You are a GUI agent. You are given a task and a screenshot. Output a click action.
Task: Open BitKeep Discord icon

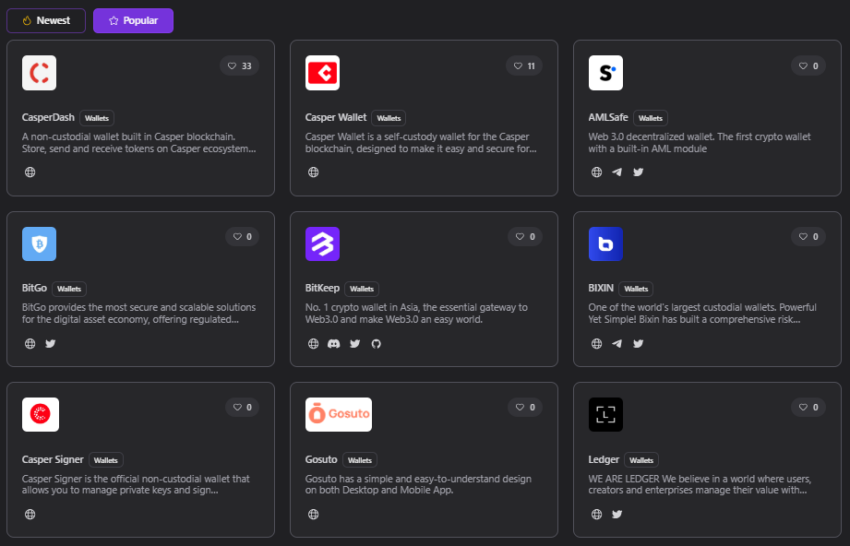[x=334, y=344]
